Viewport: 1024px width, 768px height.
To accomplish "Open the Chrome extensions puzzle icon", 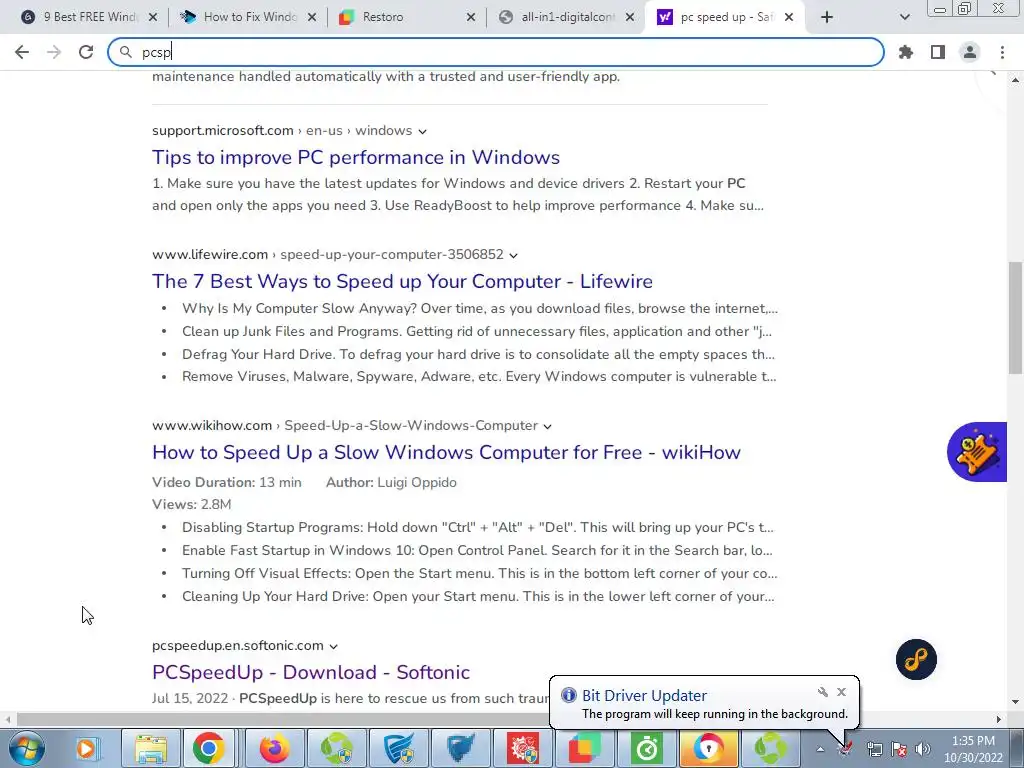I will [906, 52].
